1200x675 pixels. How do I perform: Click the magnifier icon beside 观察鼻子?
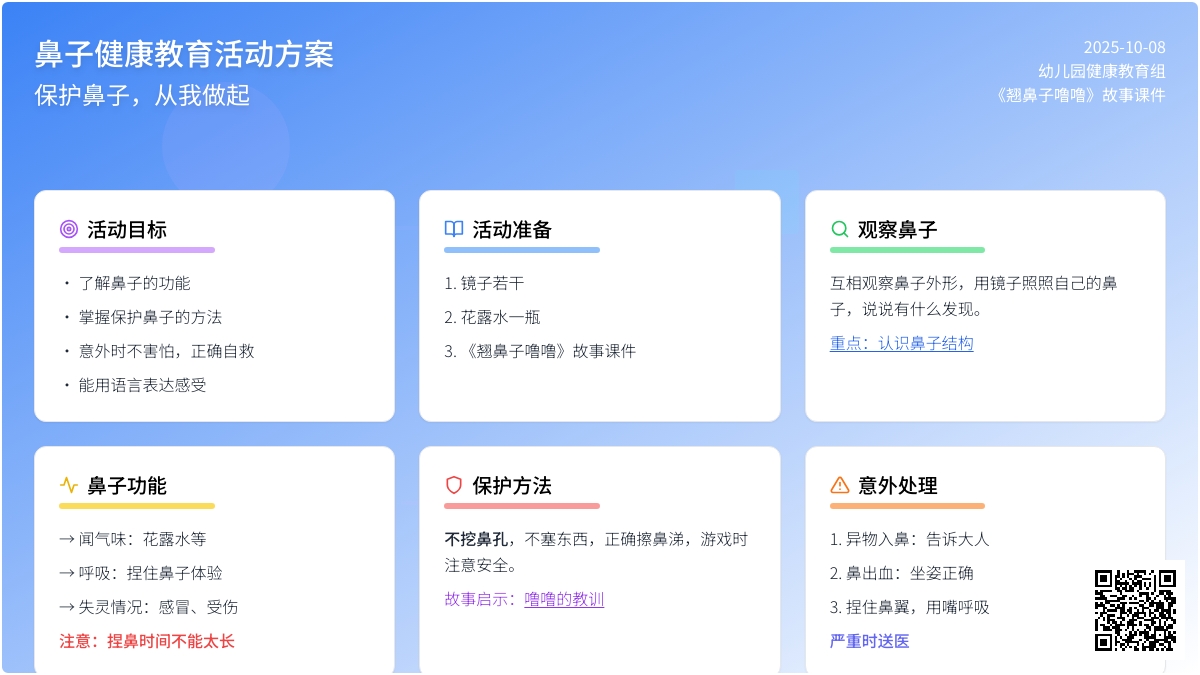pos(840,229)
